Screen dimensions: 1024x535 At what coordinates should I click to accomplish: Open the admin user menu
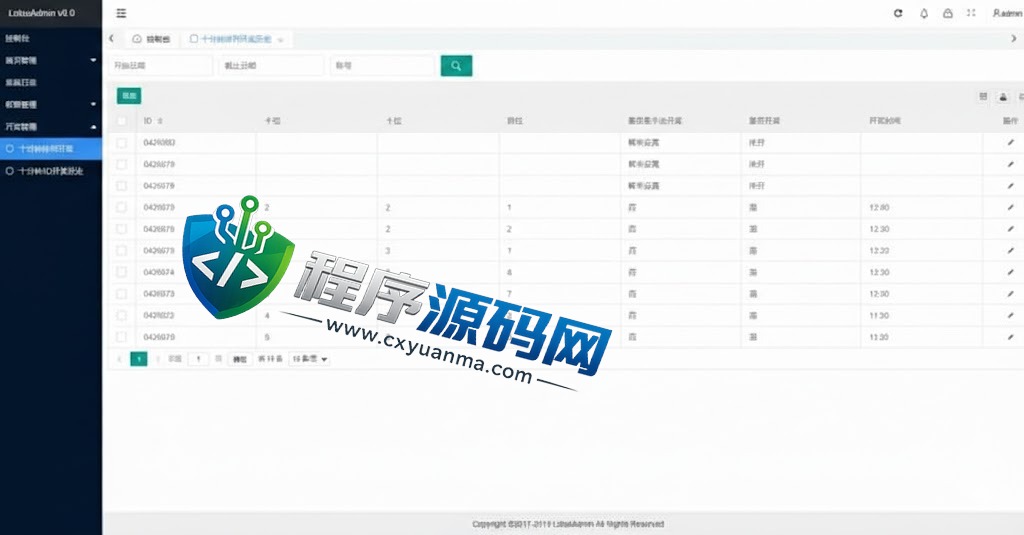[1007, 13]
